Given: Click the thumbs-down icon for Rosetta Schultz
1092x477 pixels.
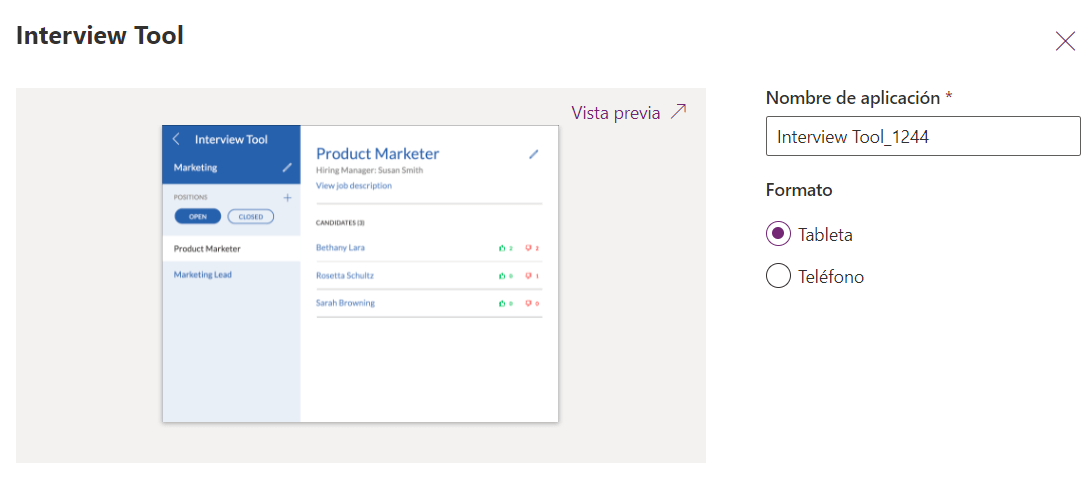Looking at the screenshot, I should coord(528,276).
